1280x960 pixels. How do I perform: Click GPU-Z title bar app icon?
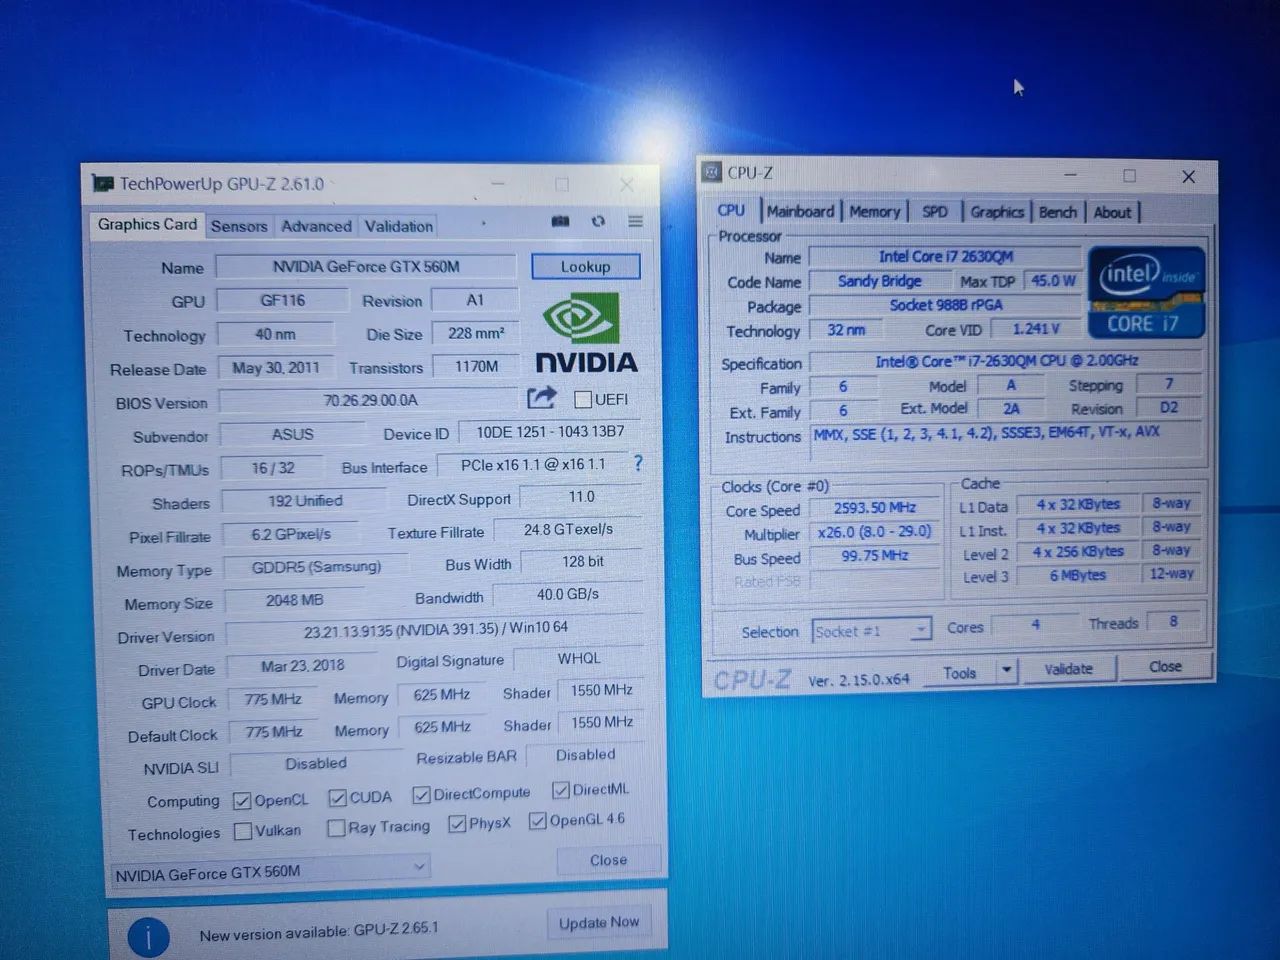[102, 184]
